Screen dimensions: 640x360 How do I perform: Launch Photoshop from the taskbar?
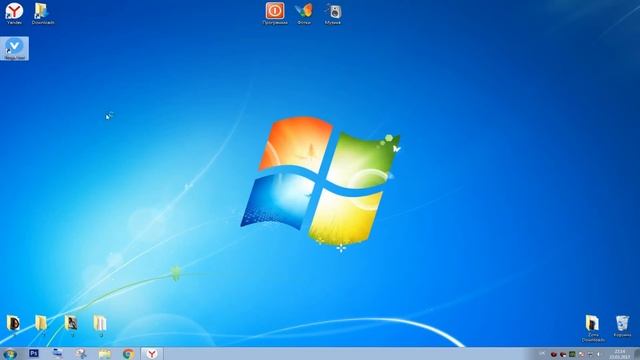tap(34, 353)
